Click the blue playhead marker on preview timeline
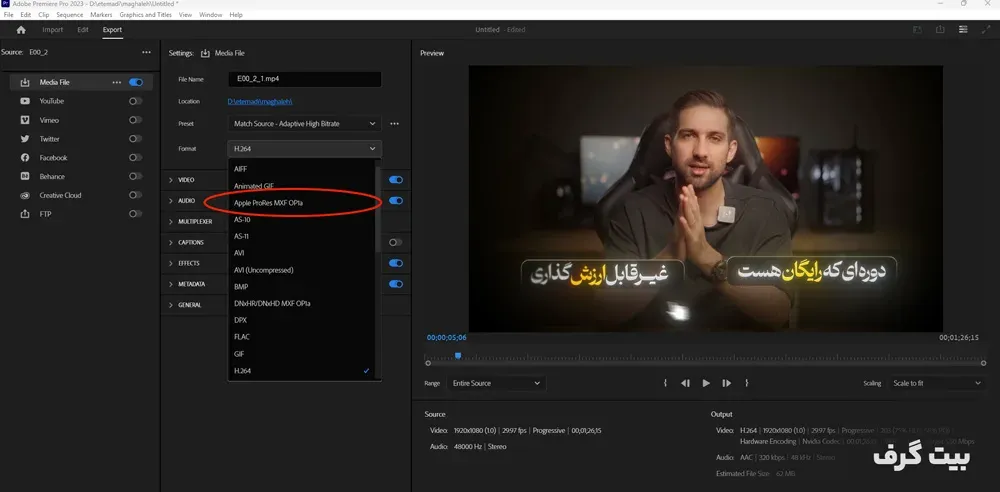The width and height of the screenshot is (1000, 492). click(458, 355)
